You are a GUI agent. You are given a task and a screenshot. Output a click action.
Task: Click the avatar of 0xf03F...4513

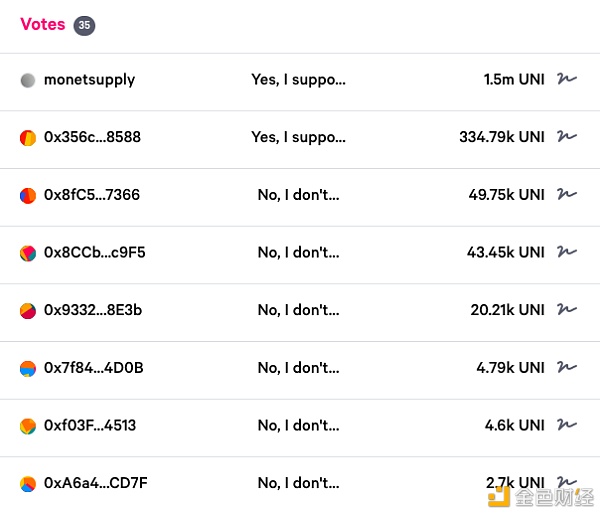pos(28,426)
